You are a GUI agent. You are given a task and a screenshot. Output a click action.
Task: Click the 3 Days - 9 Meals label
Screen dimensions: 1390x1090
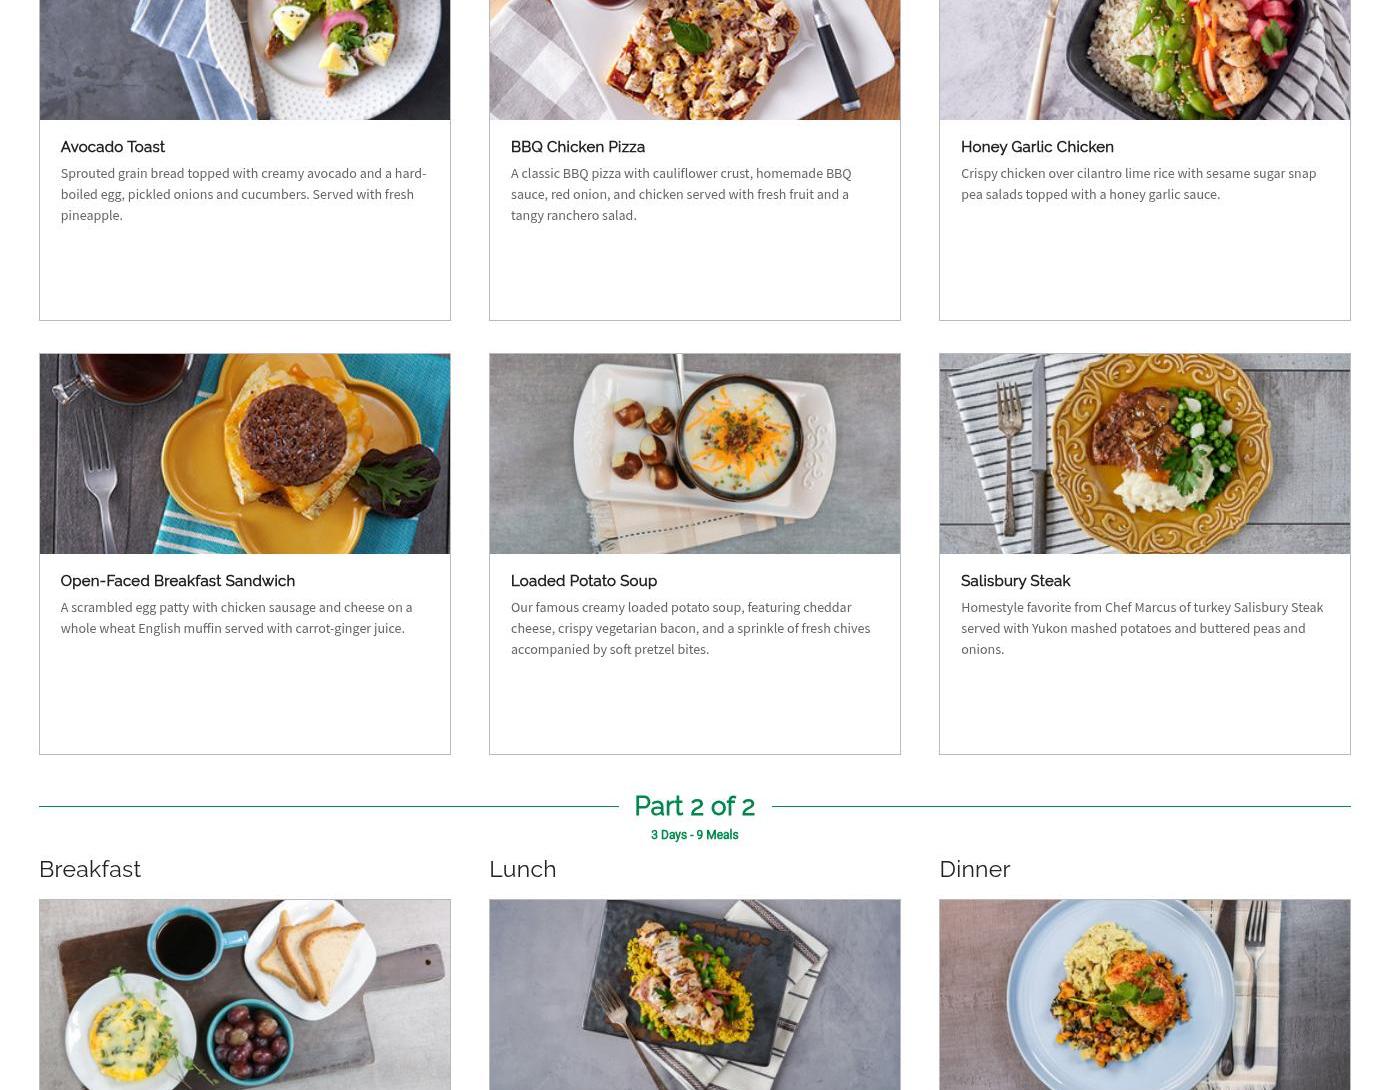(695, 835)
